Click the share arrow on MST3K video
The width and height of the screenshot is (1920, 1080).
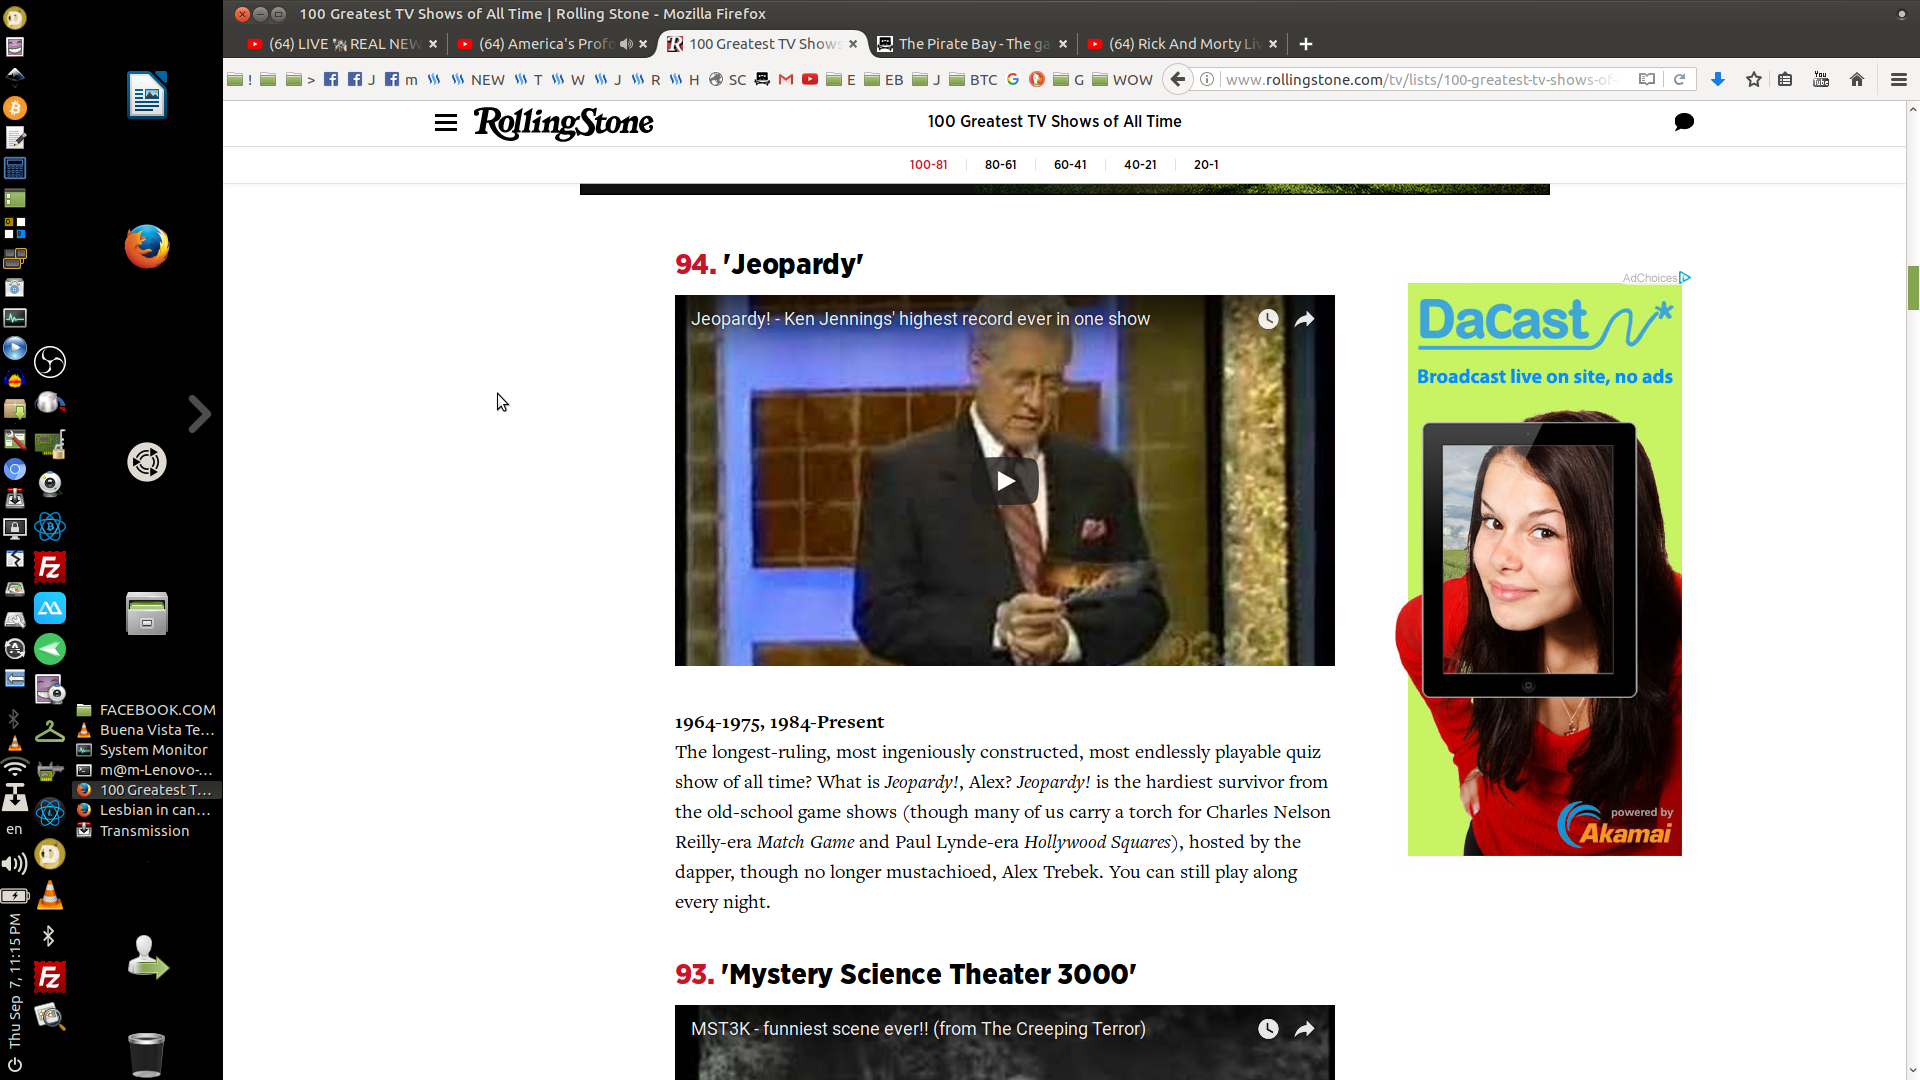1305,1029
